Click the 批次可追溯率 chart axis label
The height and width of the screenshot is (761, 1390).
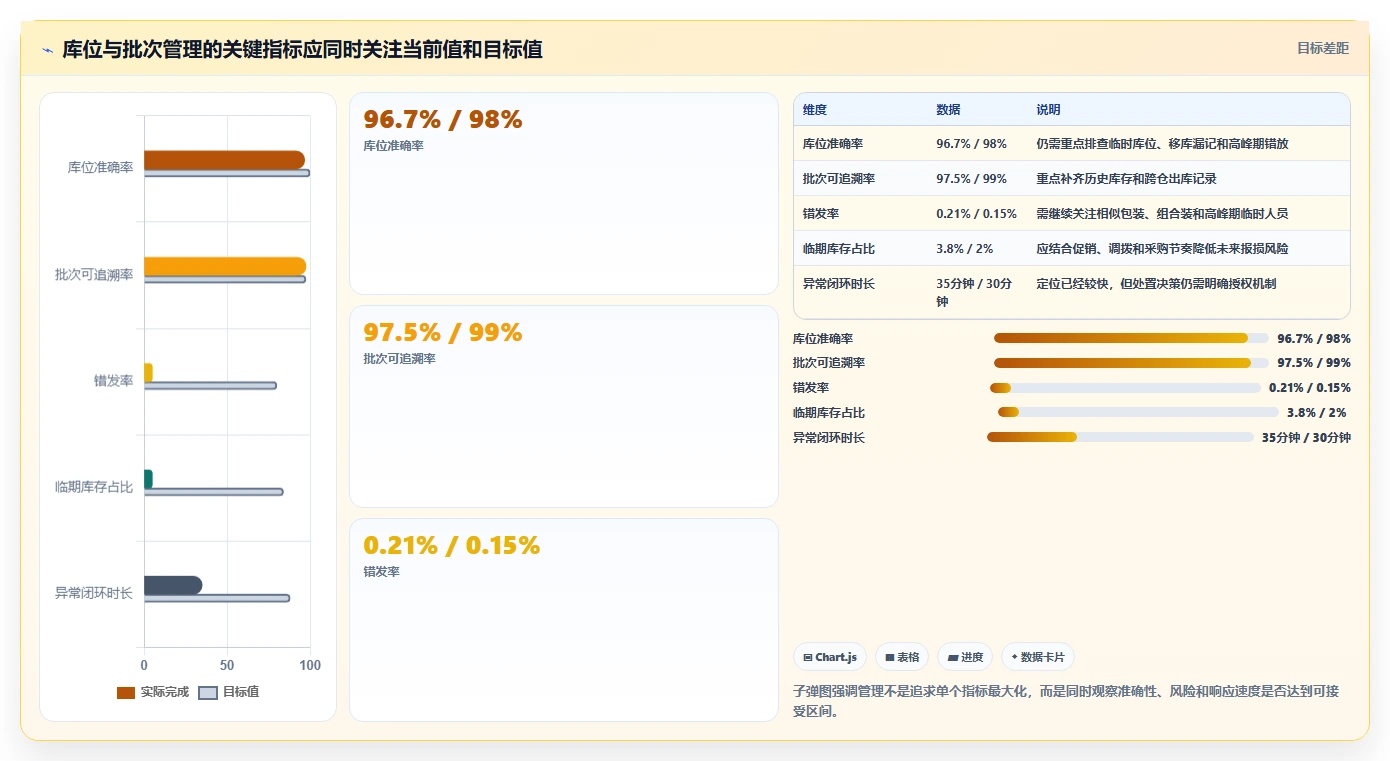(94, 275)
